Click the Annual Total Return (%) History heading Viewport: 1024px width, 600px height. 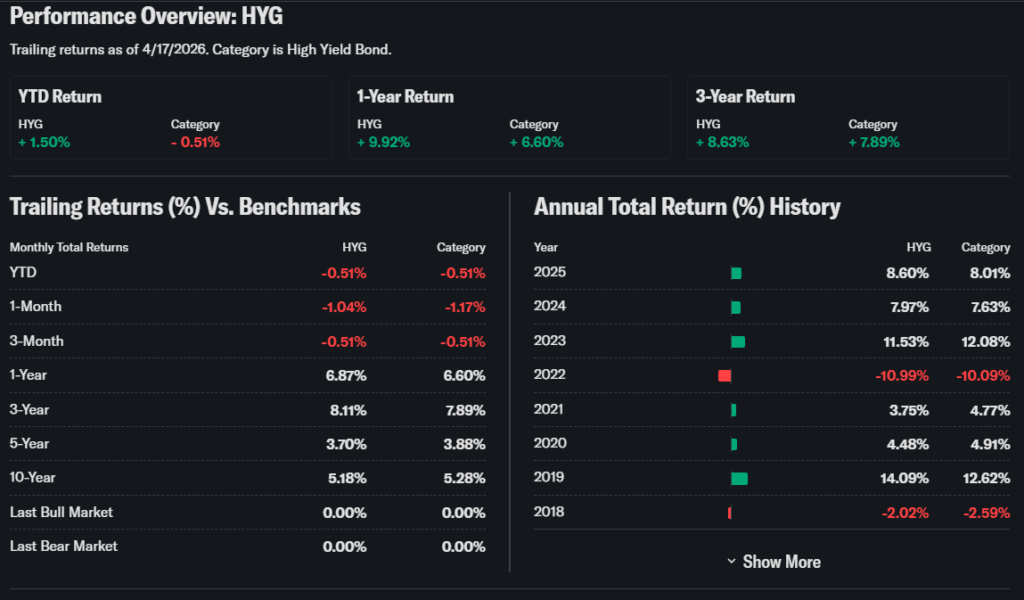[687, 207]
